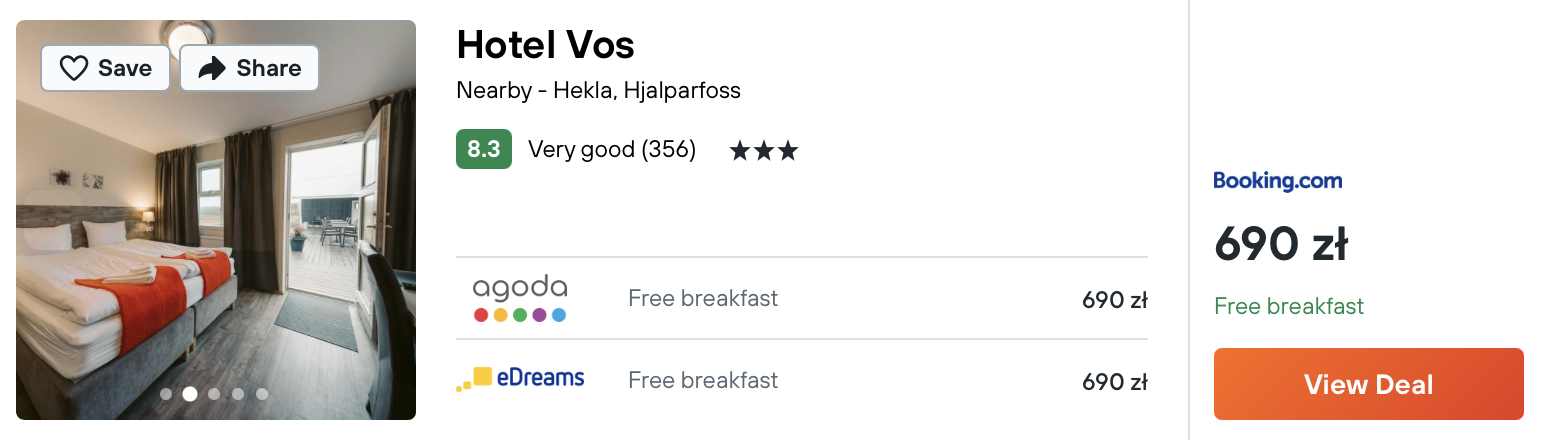Image resolution: width=1542 pixels, height=440 pixels.
Task: Click the eDreams logo
Action: click(x=520, y=379)
